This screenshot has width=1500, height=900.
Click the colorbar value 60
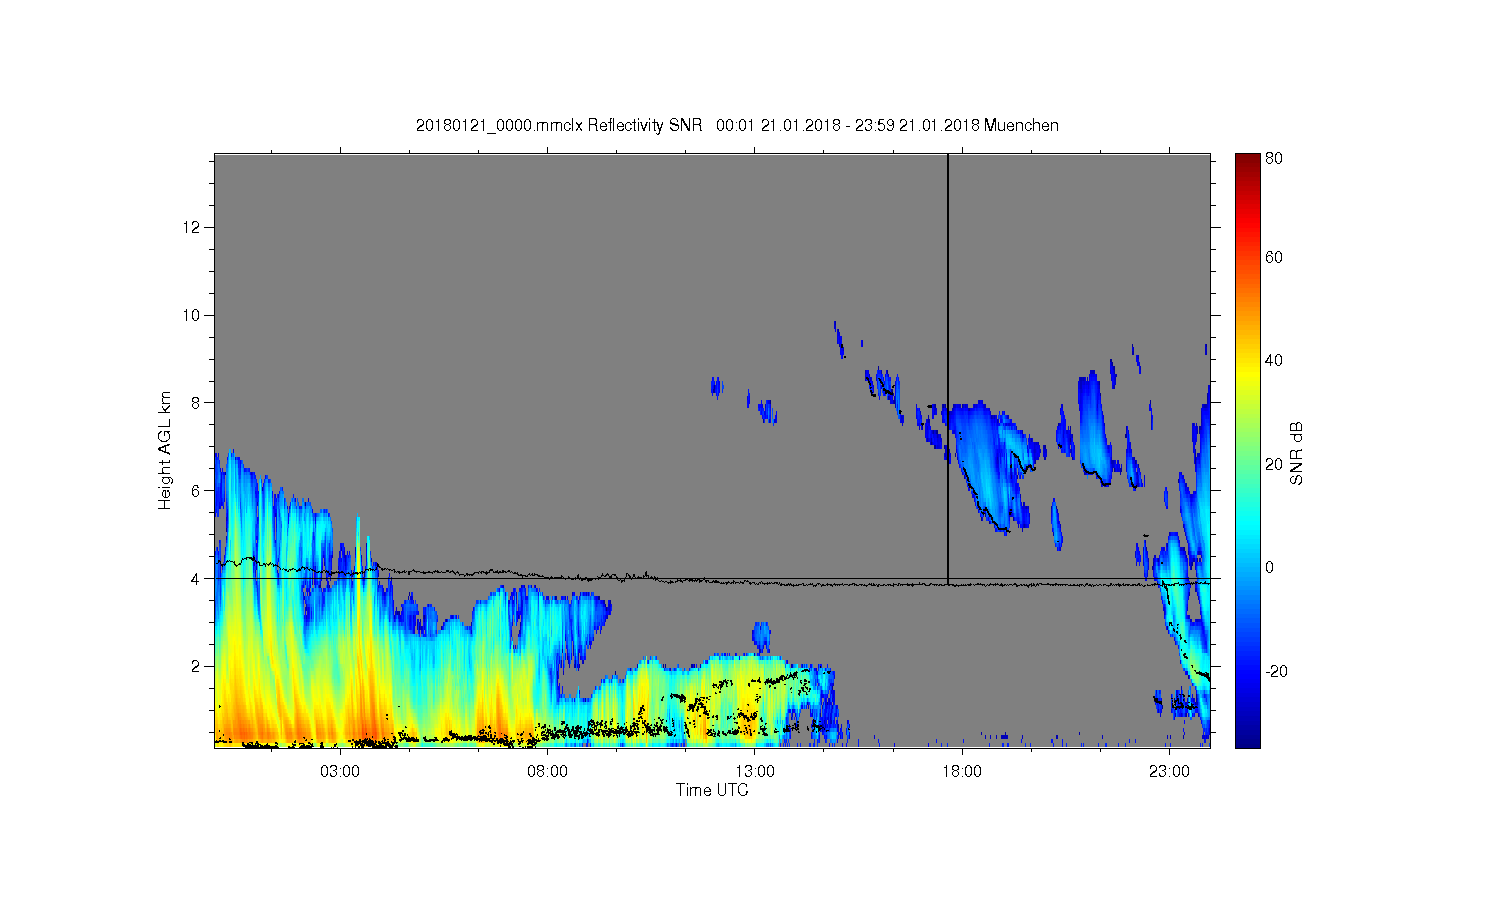tap(1274, 258)
